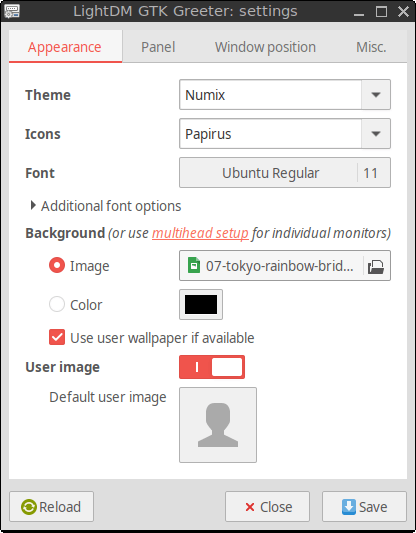This screenshot has height=533, width=416.
Task: Click the Close button
Action: click(267, 506)
